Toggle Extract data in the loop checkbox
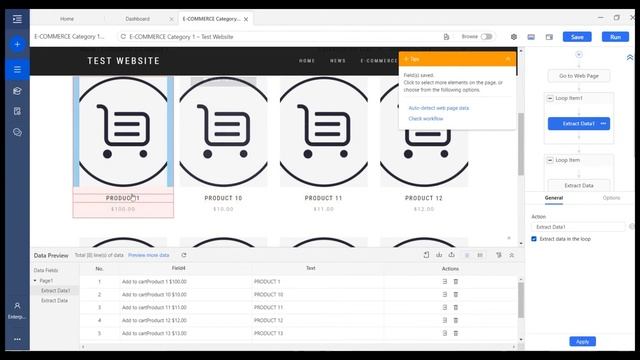 click(x=534, y=239)
